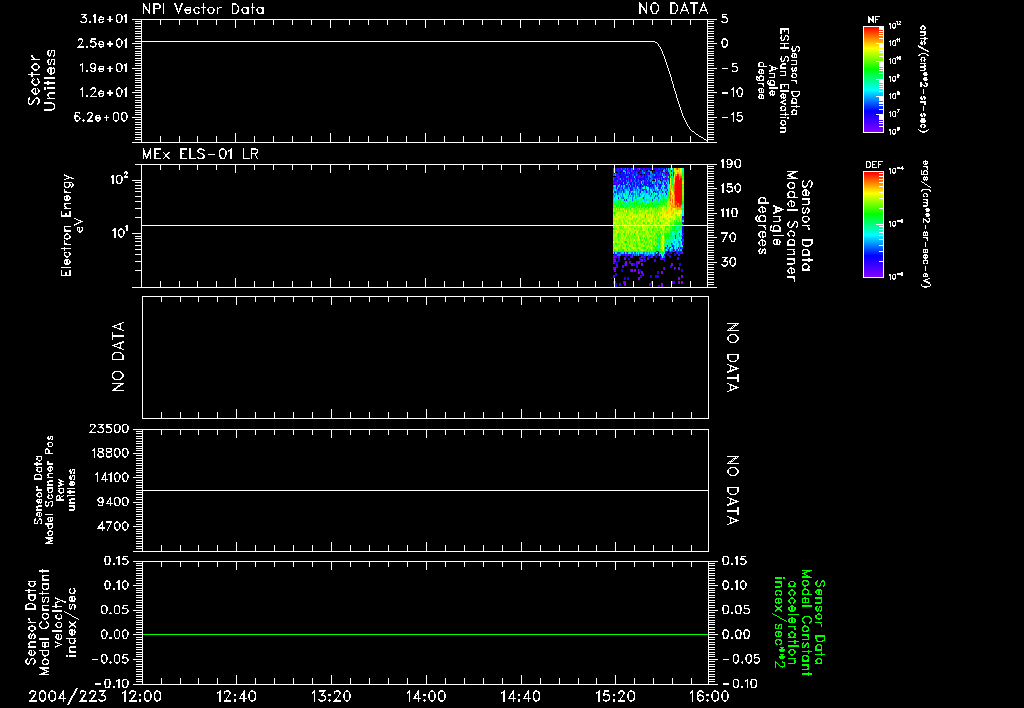Click the 'ESH Sun Elevation Angle' axis label

[x=778, y=80]
